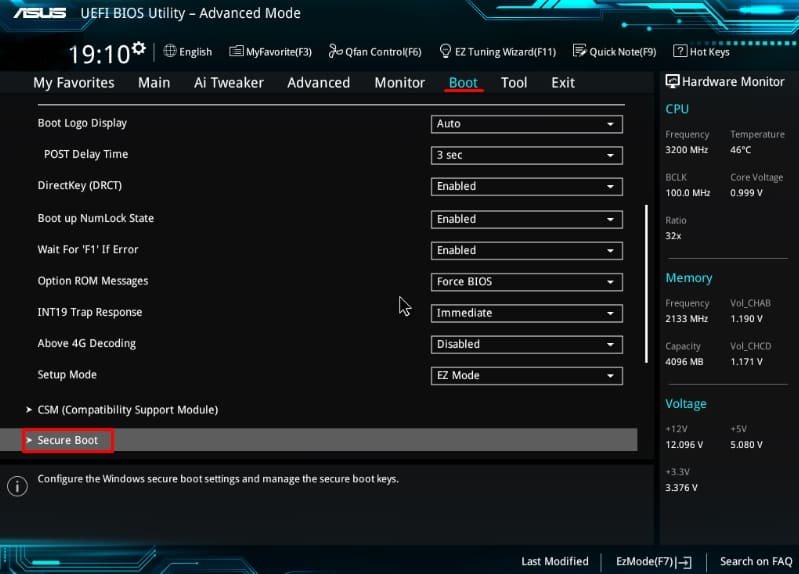799x574 pixels.
Task: Click the EZ Tuning Wizard(F11) label
Action: [505, 51]
